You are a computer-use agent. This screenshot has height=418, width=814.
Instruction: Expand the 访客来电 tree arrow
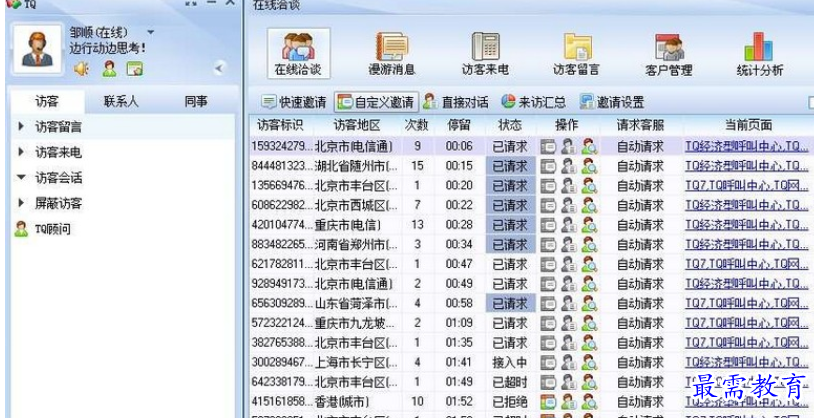(21, 152)
